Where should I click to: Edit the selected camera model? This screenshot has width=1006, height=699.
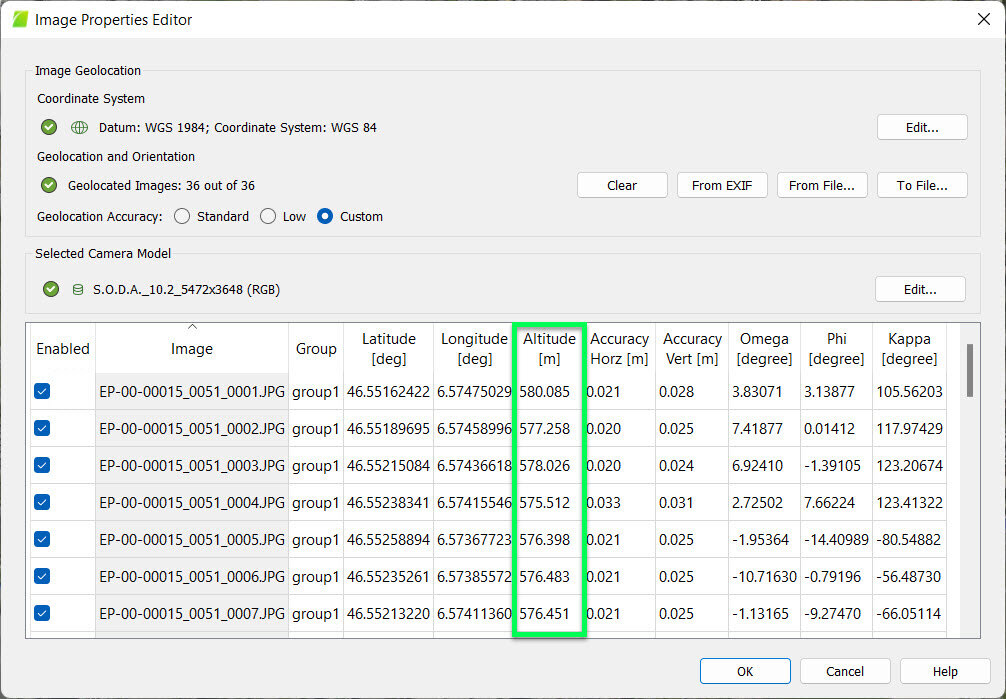[920, 288]
